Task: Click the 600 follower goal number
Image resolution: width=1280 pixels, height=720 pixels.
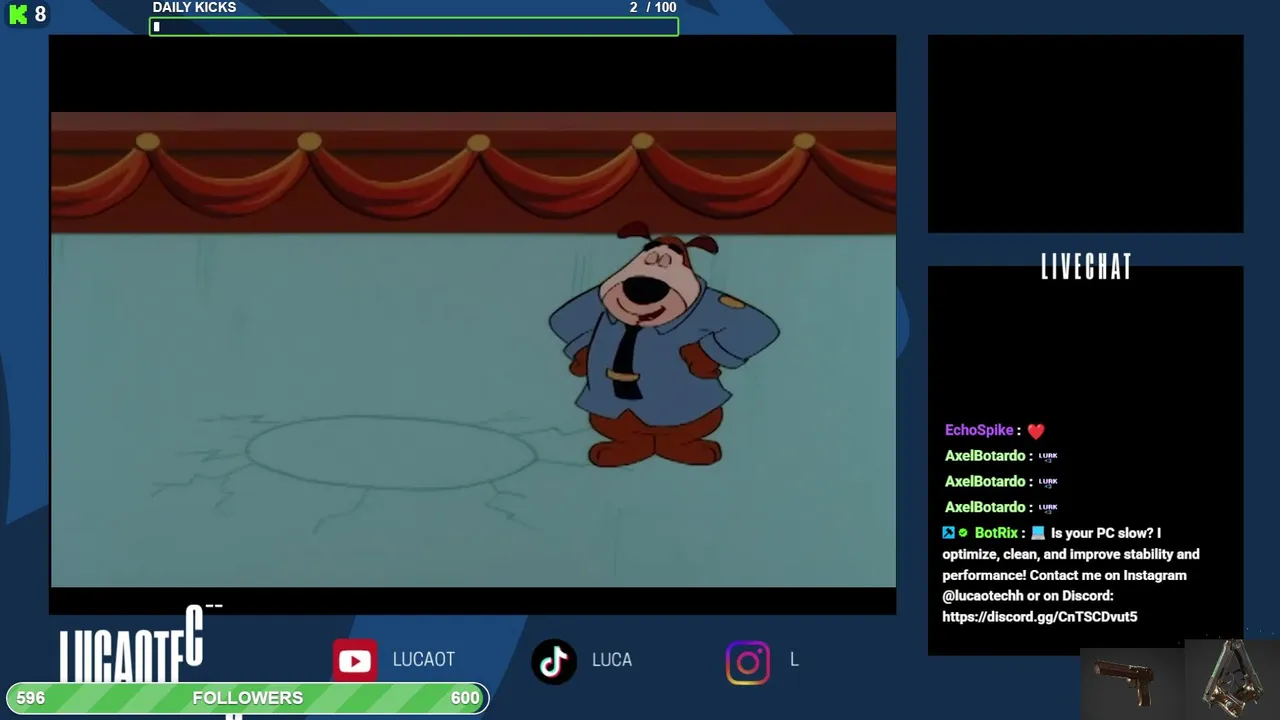Action: (465, 698)
